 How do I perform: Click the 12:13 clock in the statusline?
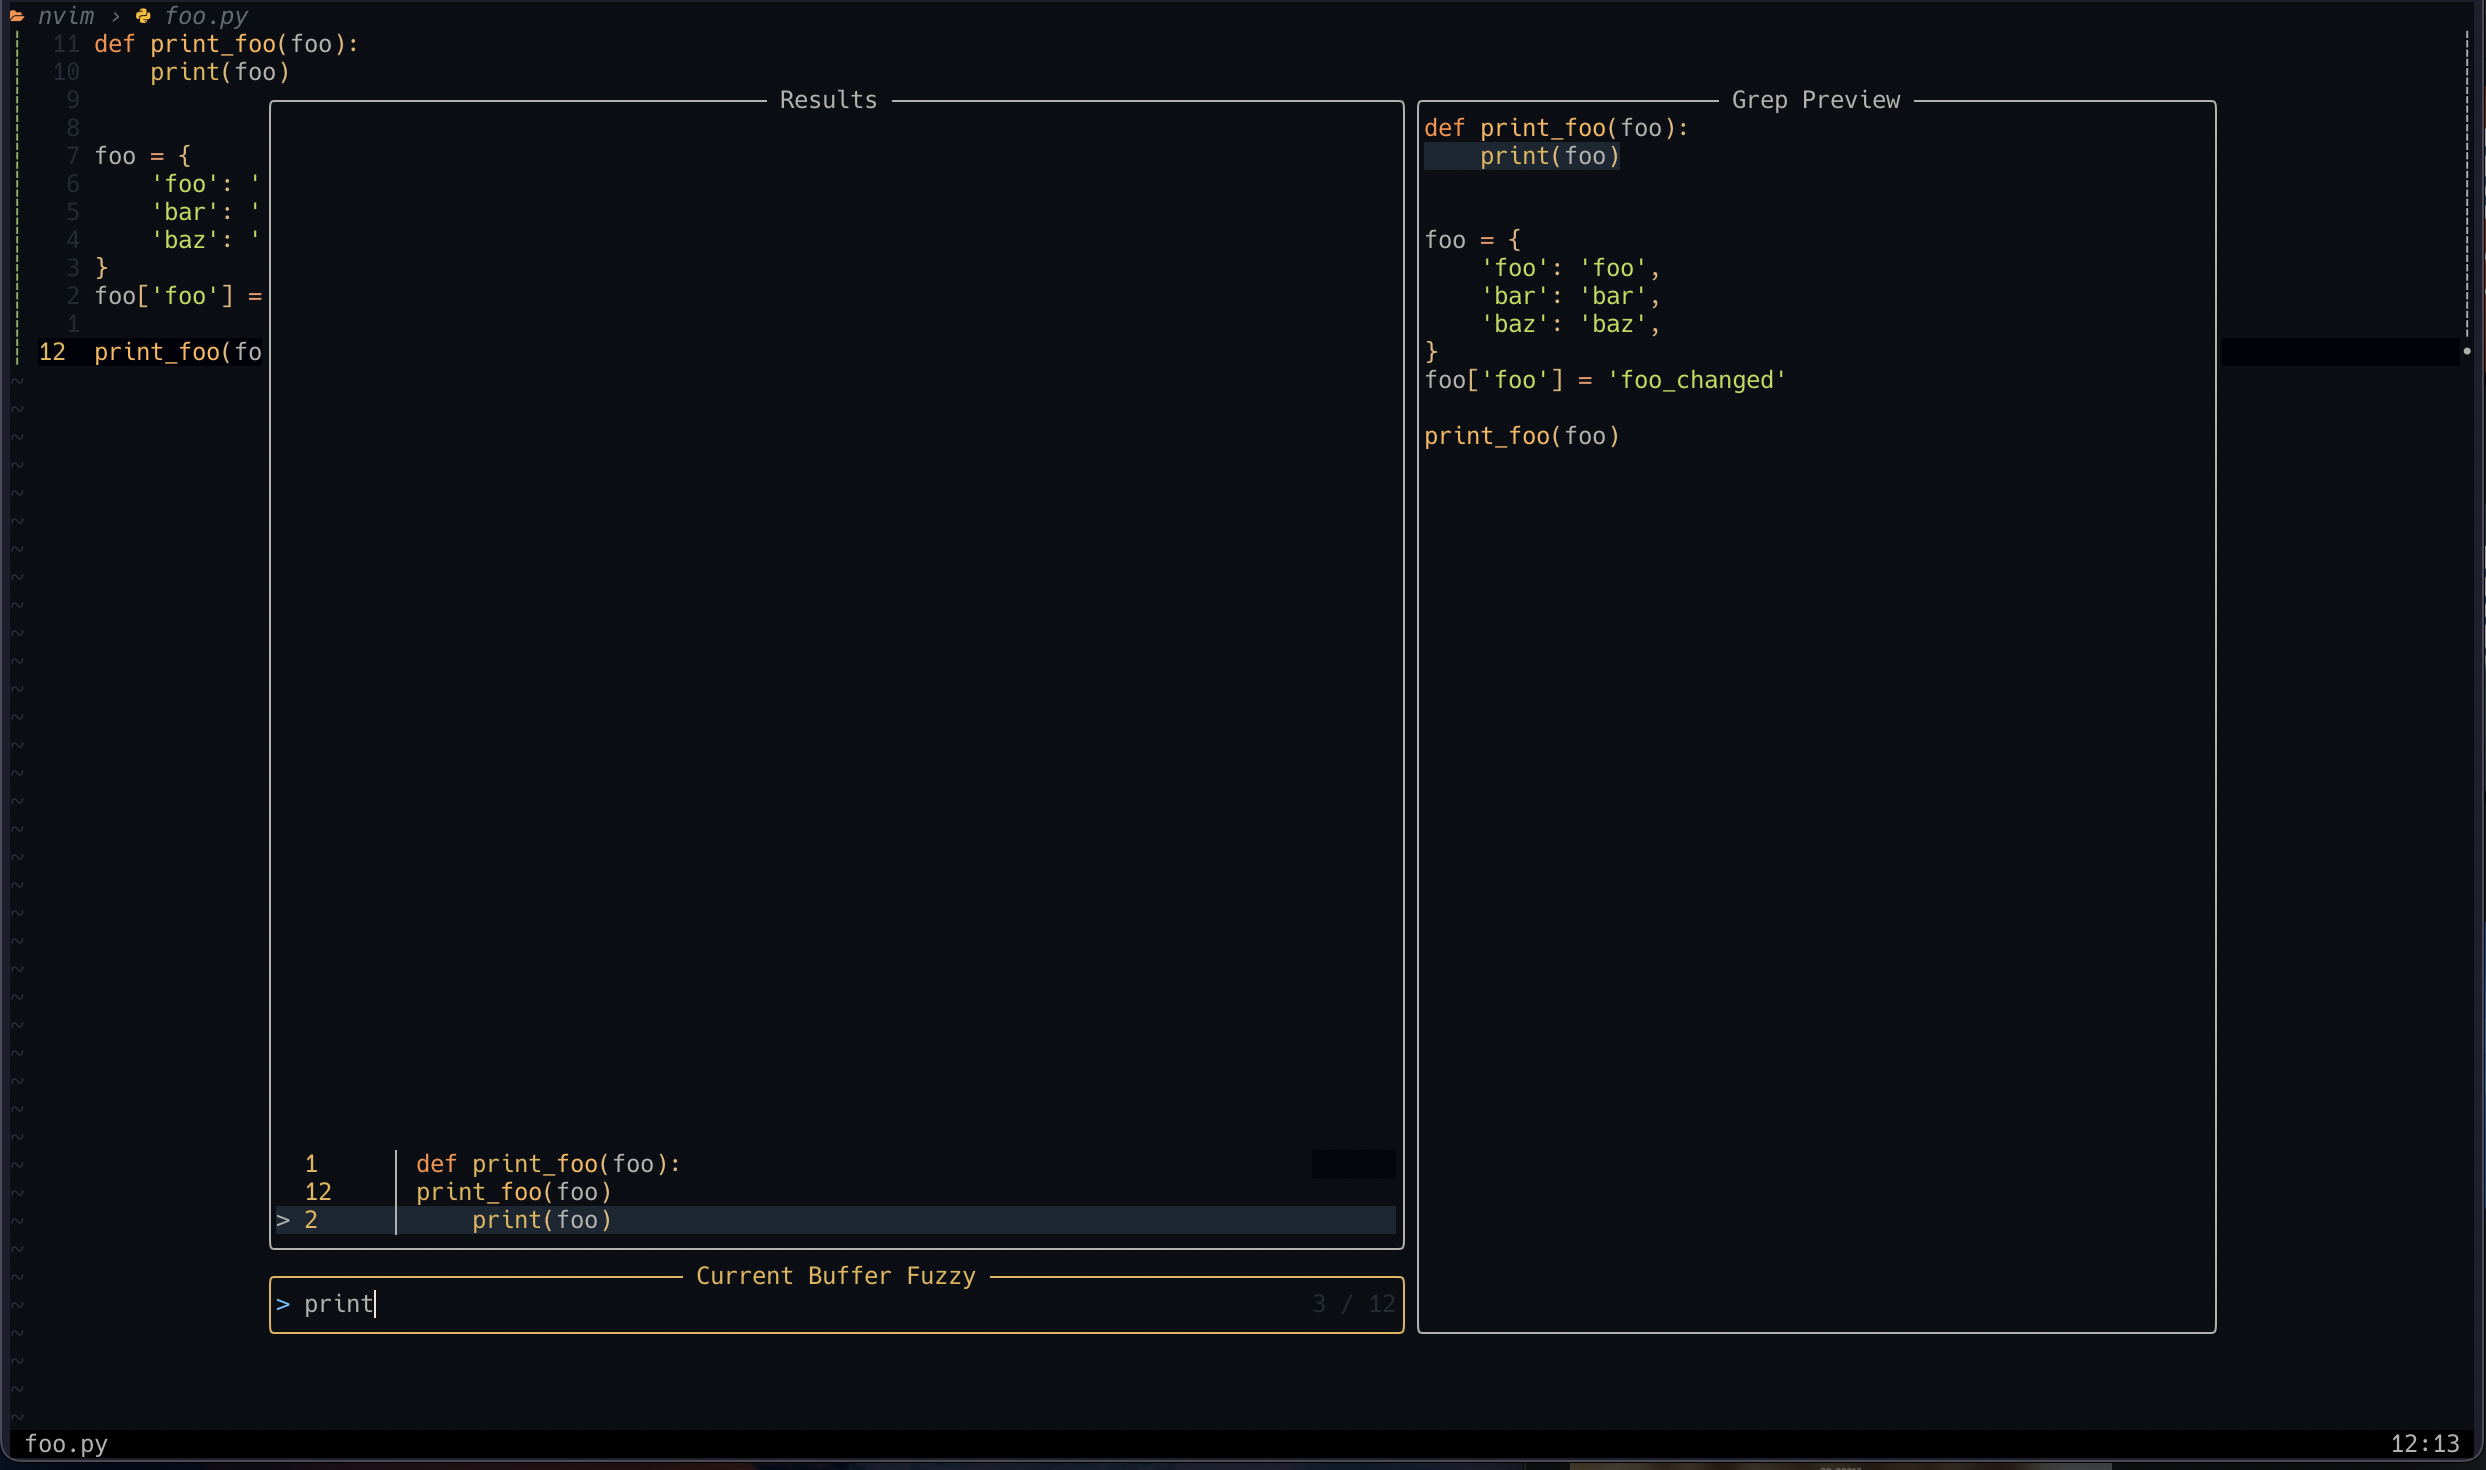click(x=2427, y=1443)
